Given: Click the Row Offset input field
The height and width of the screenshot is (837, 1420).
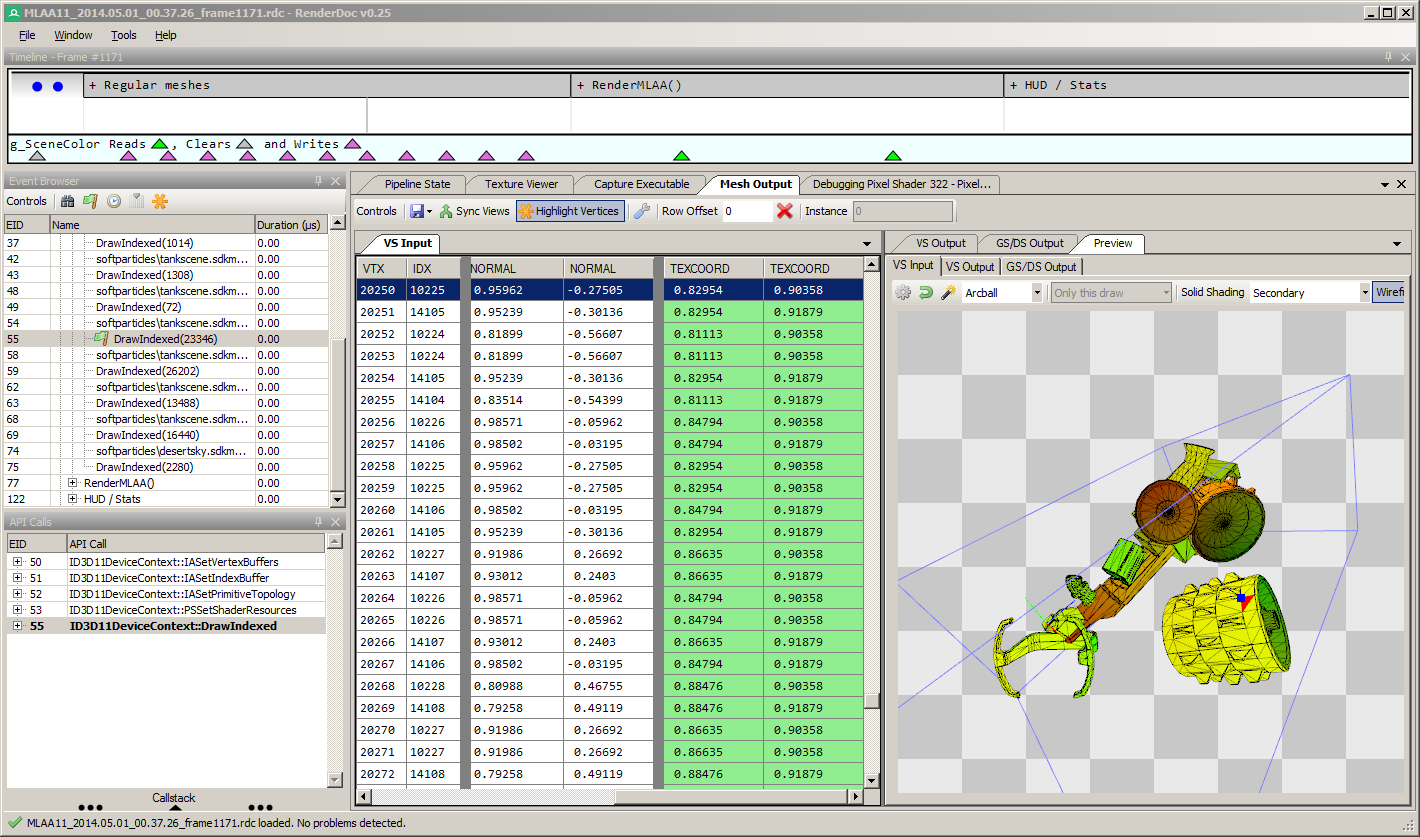Looking at the screenshot, I should pyautogui.click(x=746, y=211).
